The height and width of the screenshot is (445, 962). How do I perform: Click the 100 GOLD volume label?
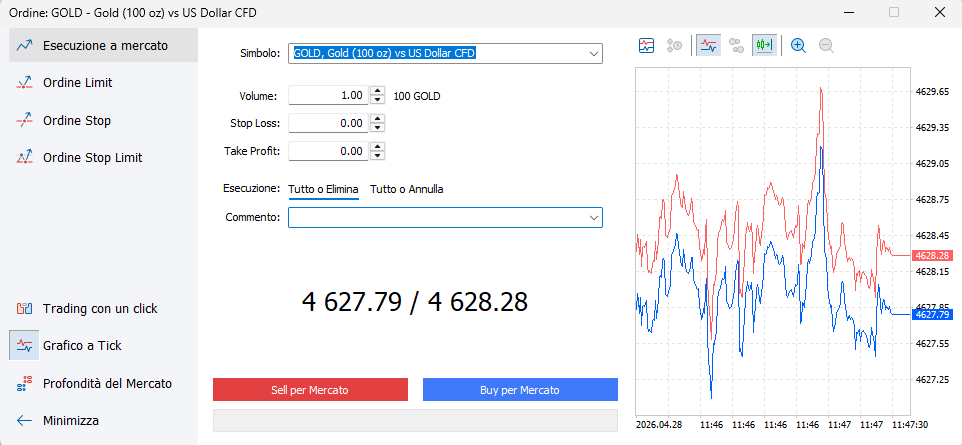pos(417,96)
